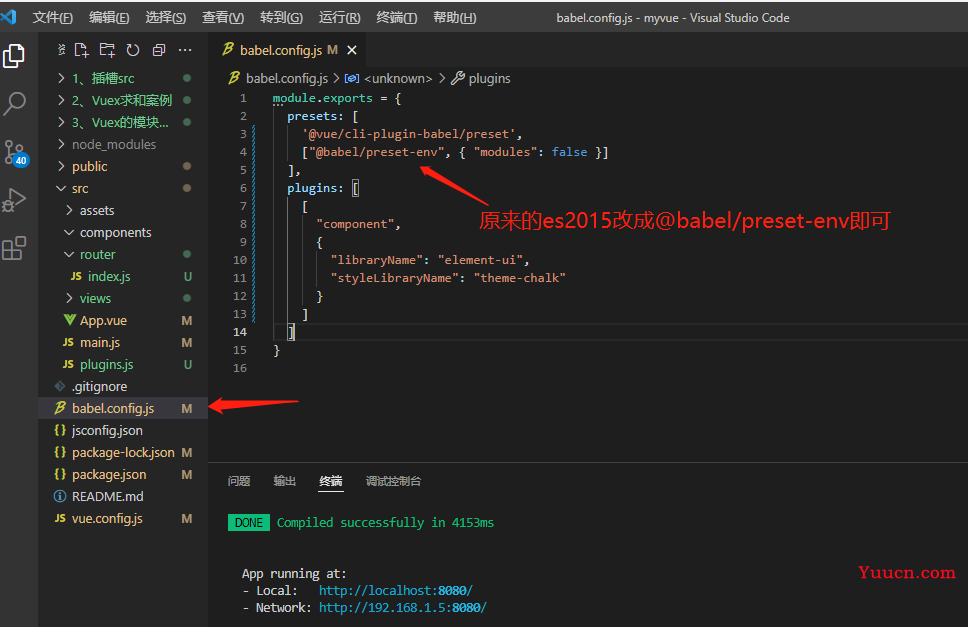This screenshot has height=627, width=968.
Task: Click babel.config.js in the breadcrumb
Action: point(286,78)
